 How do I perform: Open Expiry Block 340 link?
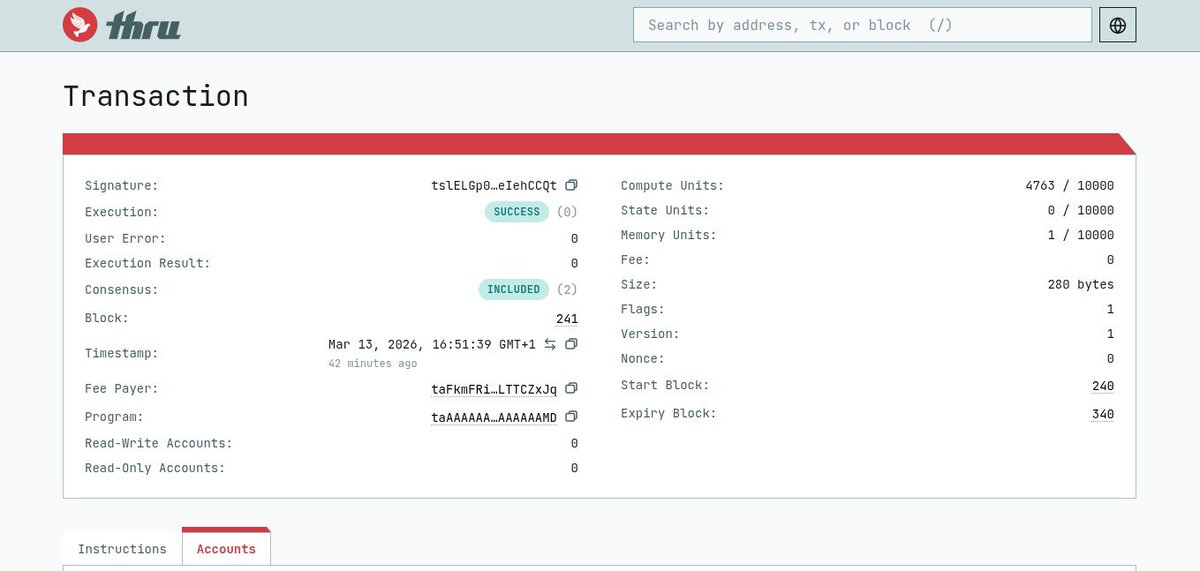1103,414
